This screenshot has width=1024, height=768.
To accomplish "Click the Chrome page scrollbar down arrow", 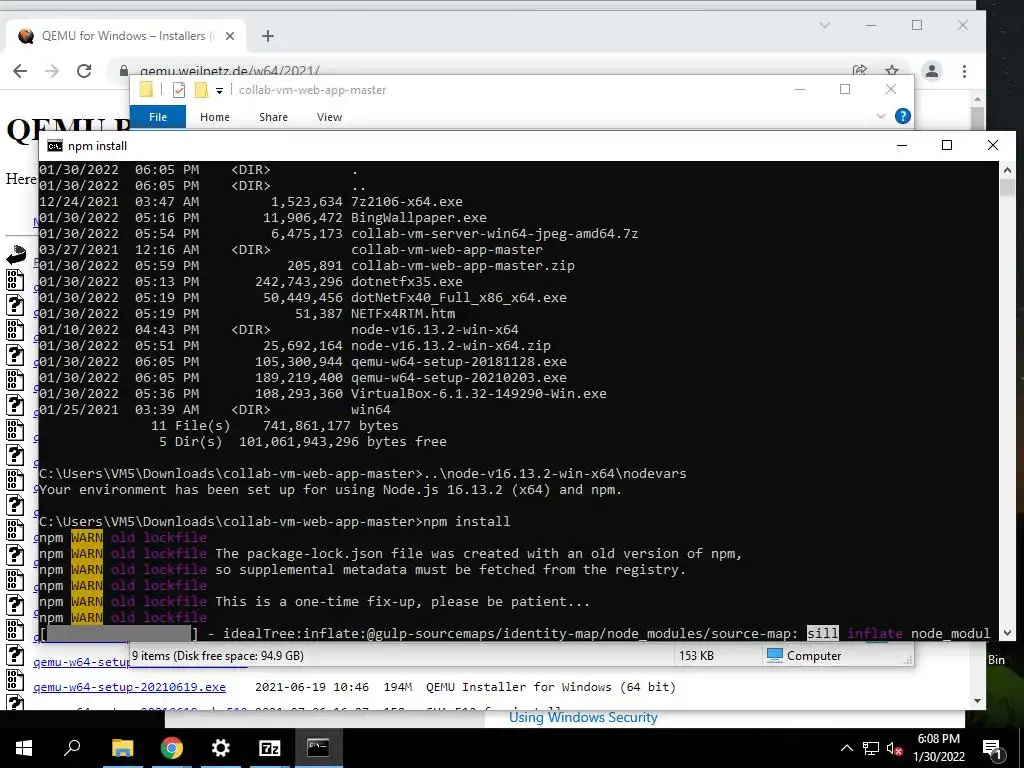I will [x=977, y=701].
